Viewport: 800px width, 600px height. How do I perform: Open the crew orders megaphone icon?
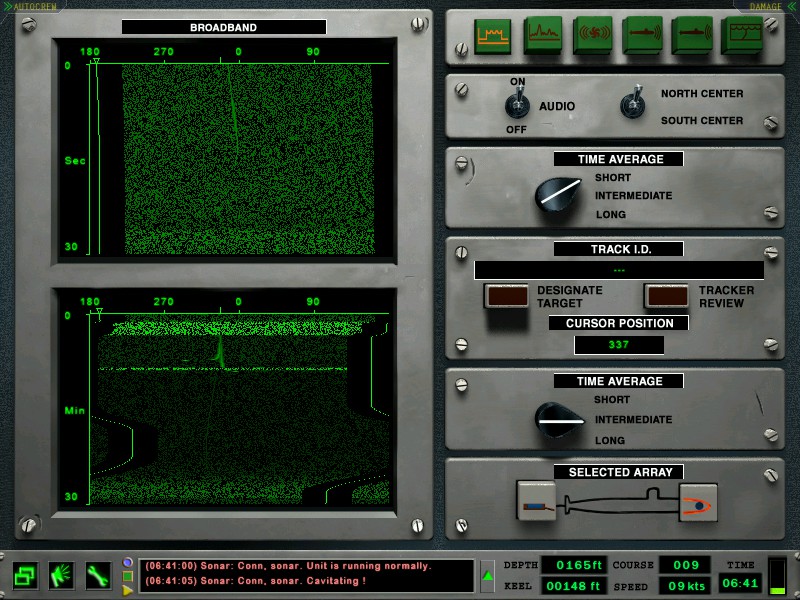(62, 576)
